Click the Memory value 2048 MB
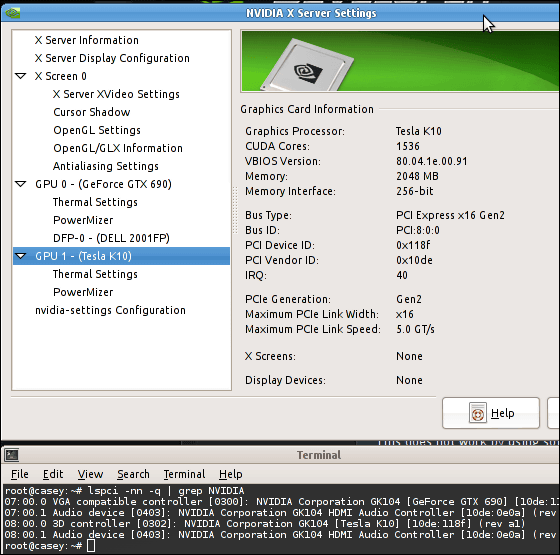 (417, 176)
